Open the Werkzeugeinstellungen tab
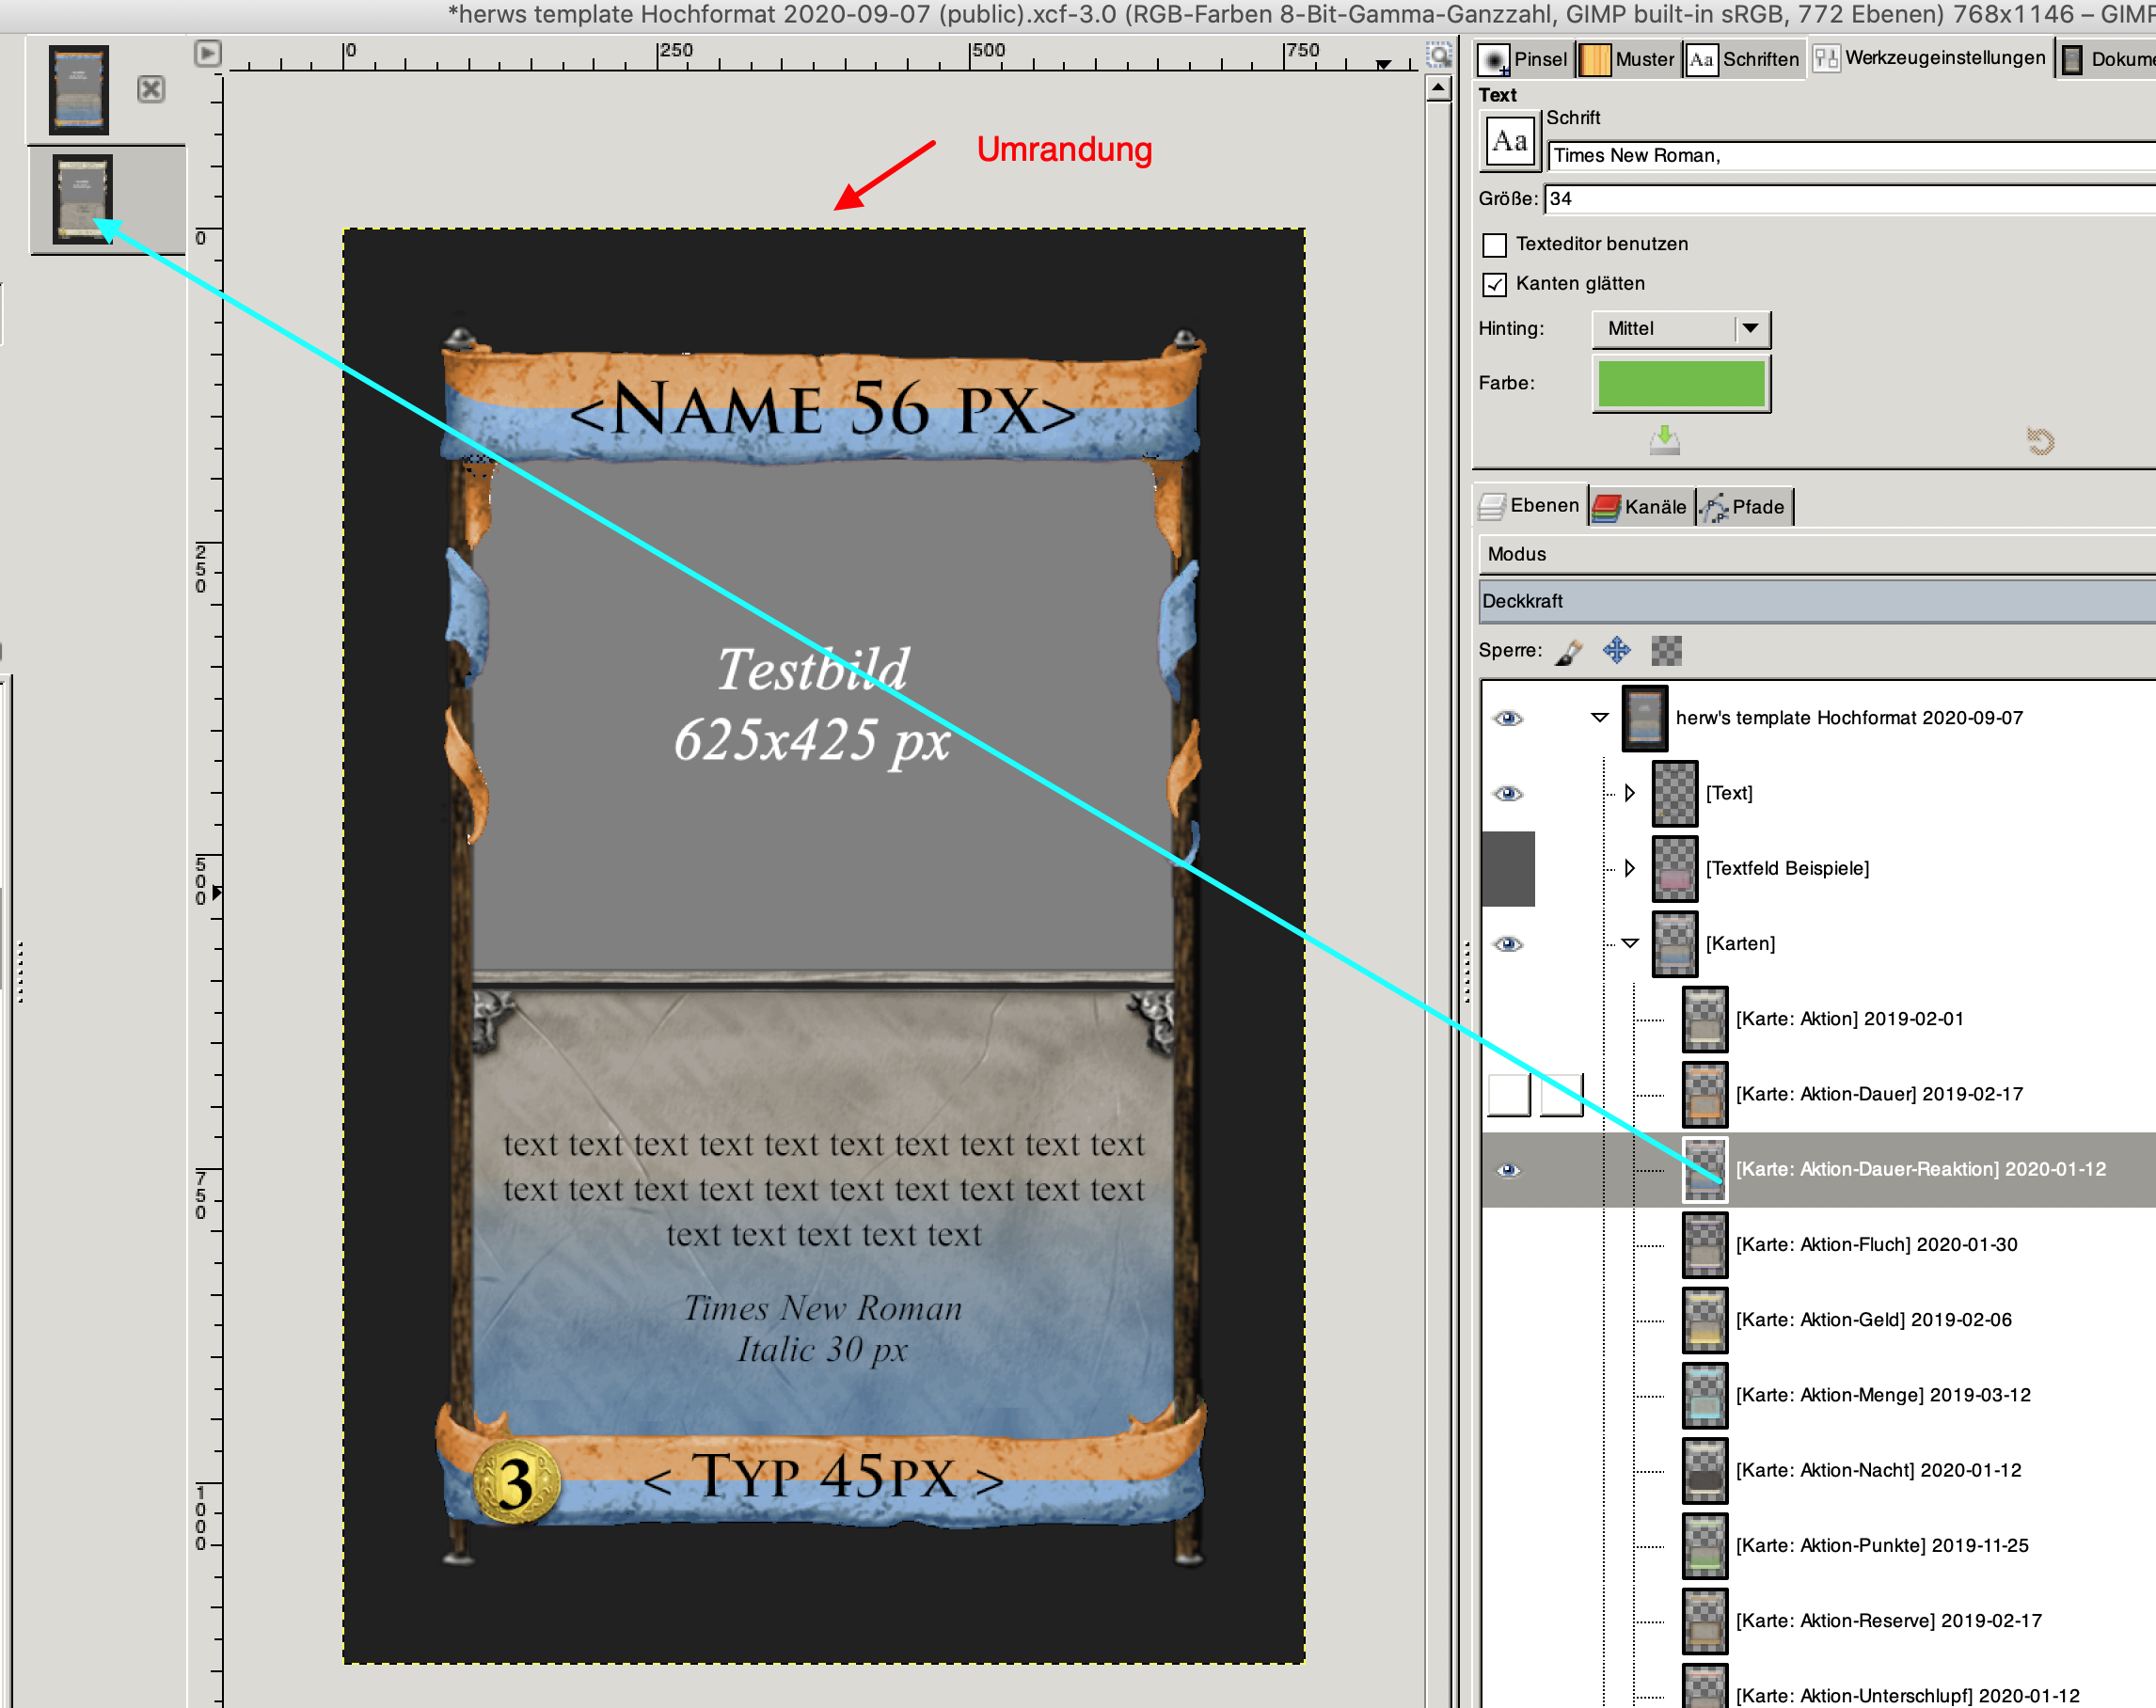The height and width of the screenshot is (1708, 2156). (1930, 58)
